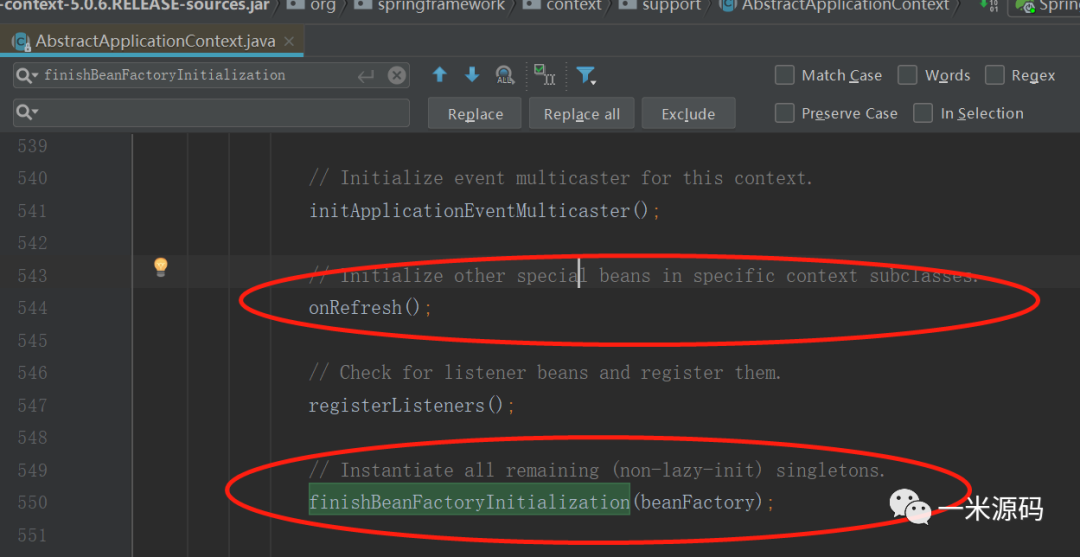Click comment 'Check for listener beans and register them'
The width and height of the screenshot is (1080, 557).
click(546, 372)
